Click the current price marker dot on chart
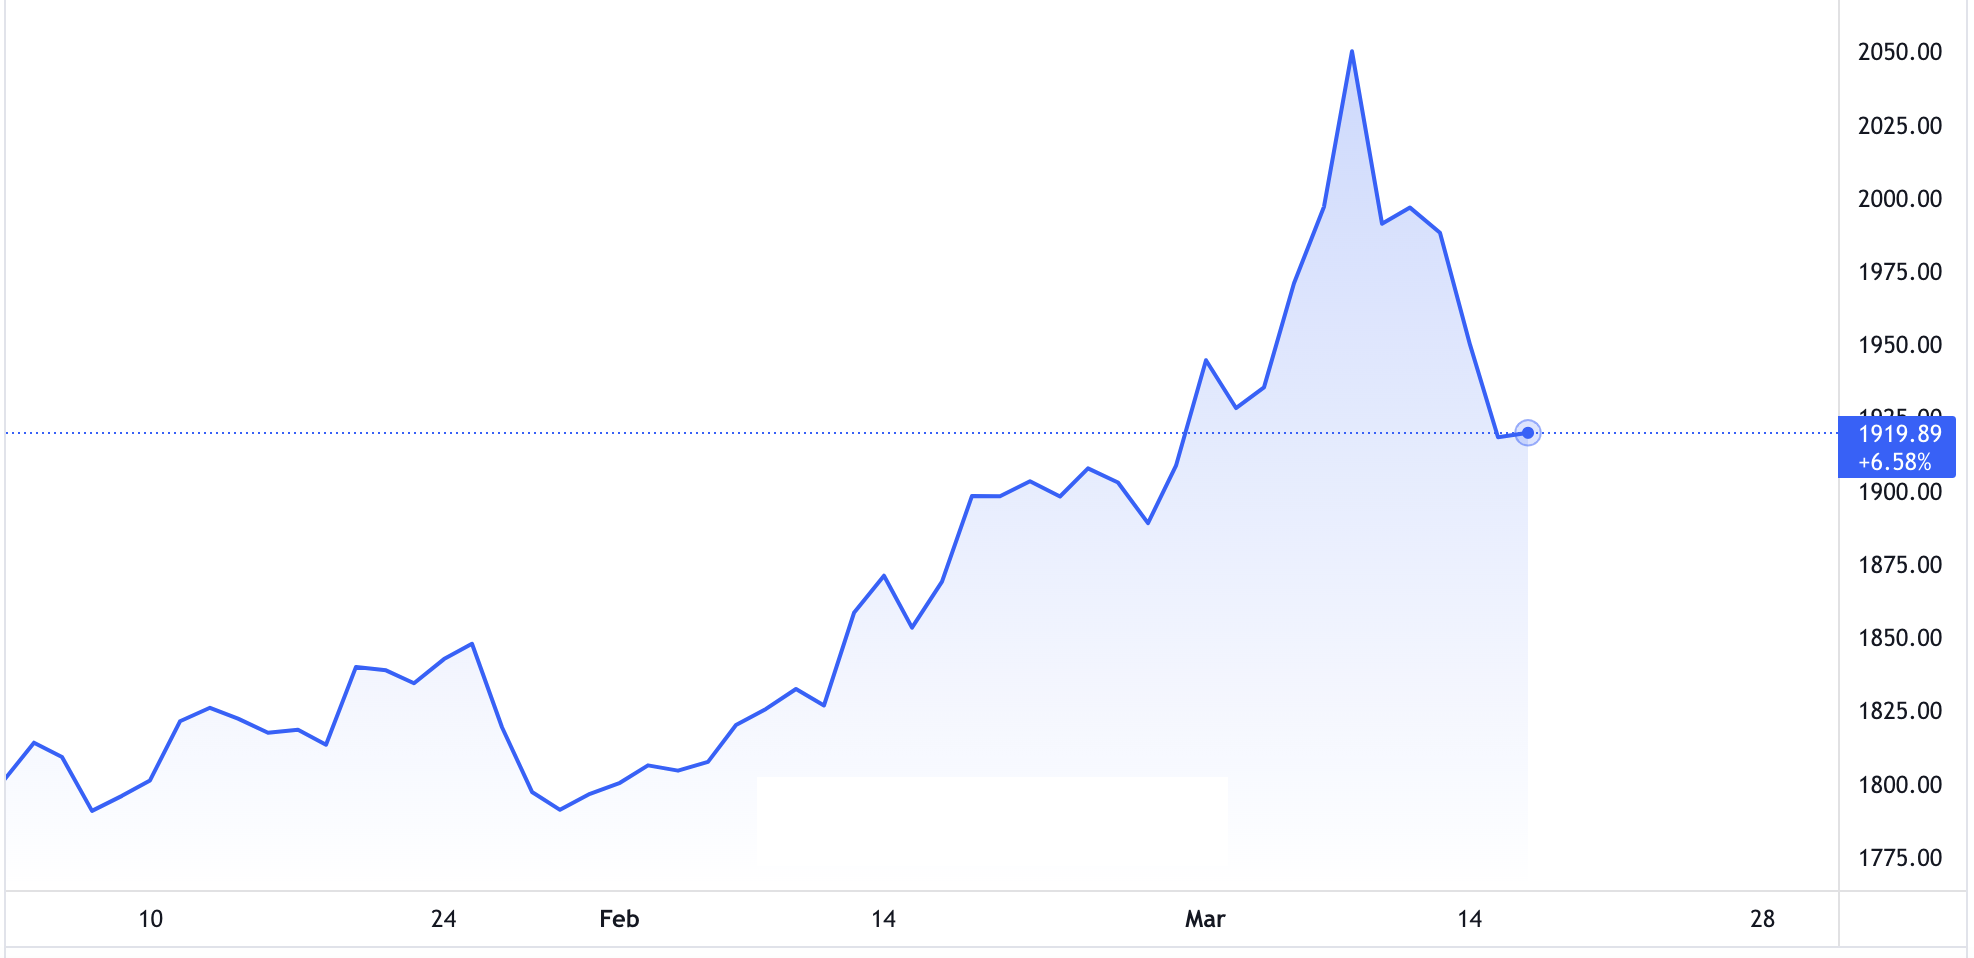Viewport: 1974px width, 958px height. [x=1527, y=432]
